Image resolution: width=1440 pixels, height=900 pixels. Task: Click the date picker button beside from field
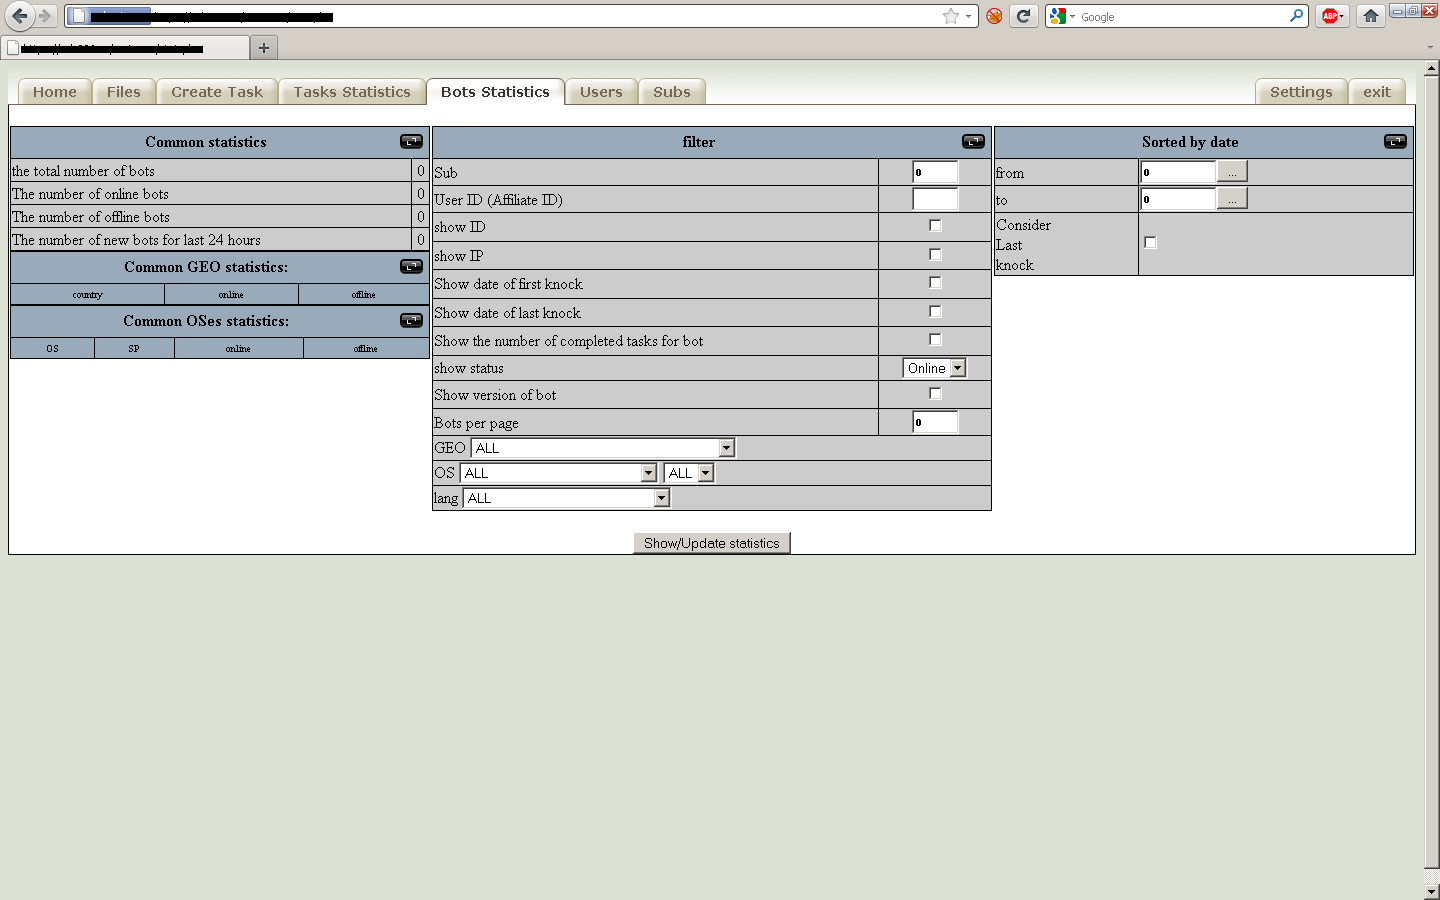pyautogui.click(x=1232, y=172)
